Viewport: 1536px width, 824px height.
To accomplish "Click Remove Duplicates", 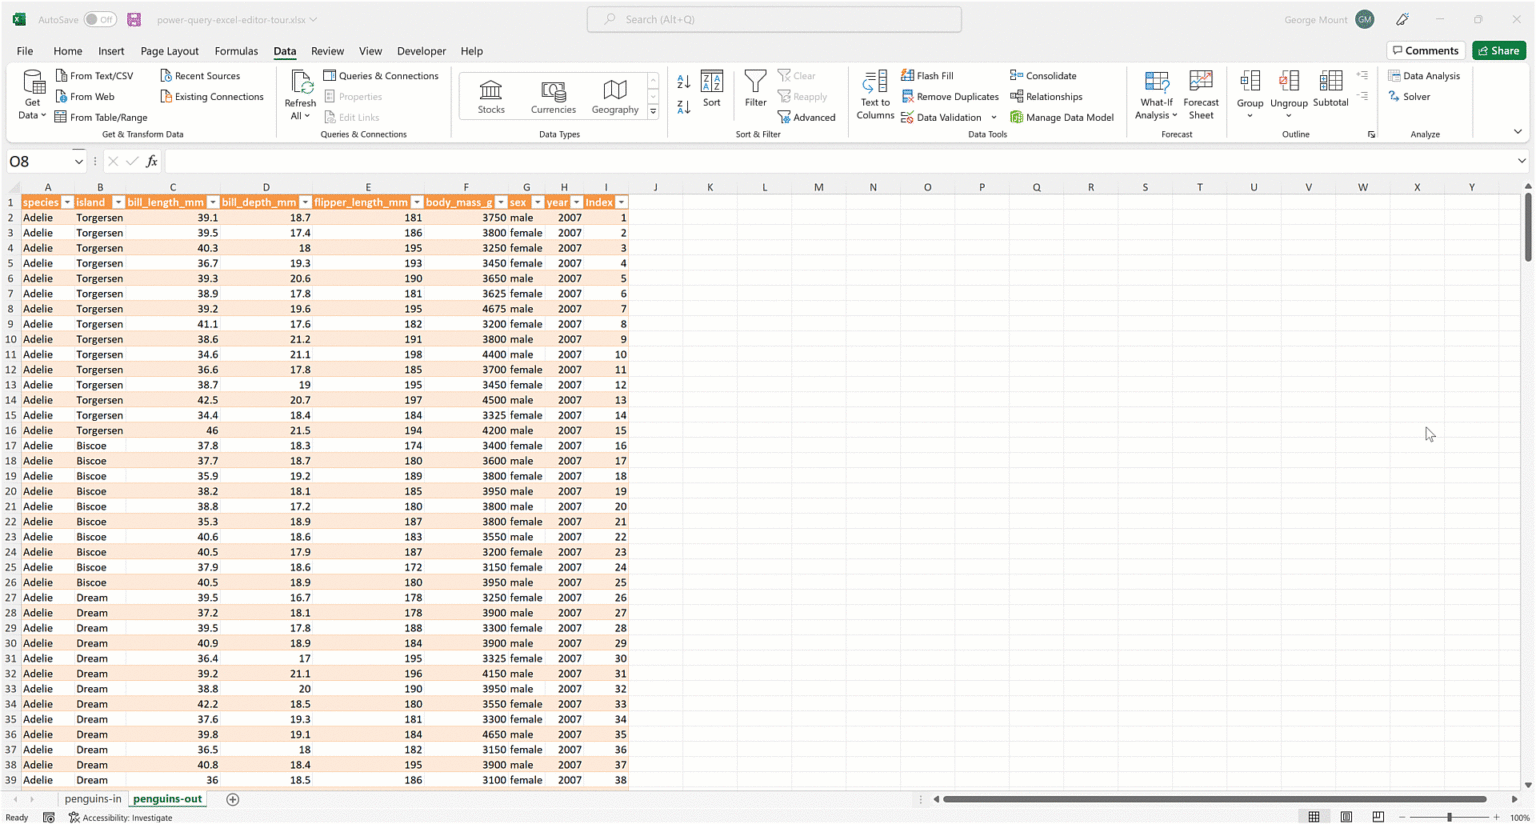I will [x=950, y=97].
